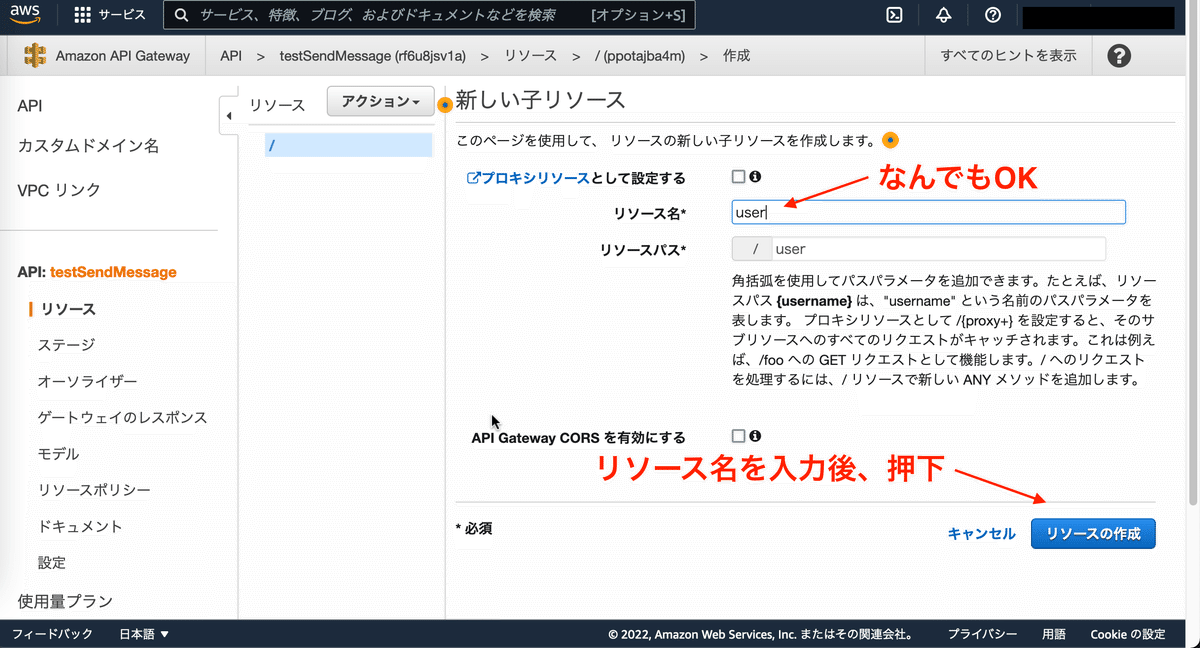Image resolution: width=1200 pixels, height=648 pixels.
Task: Open VPC リンク in sidebar
Action: coord(59,190)
